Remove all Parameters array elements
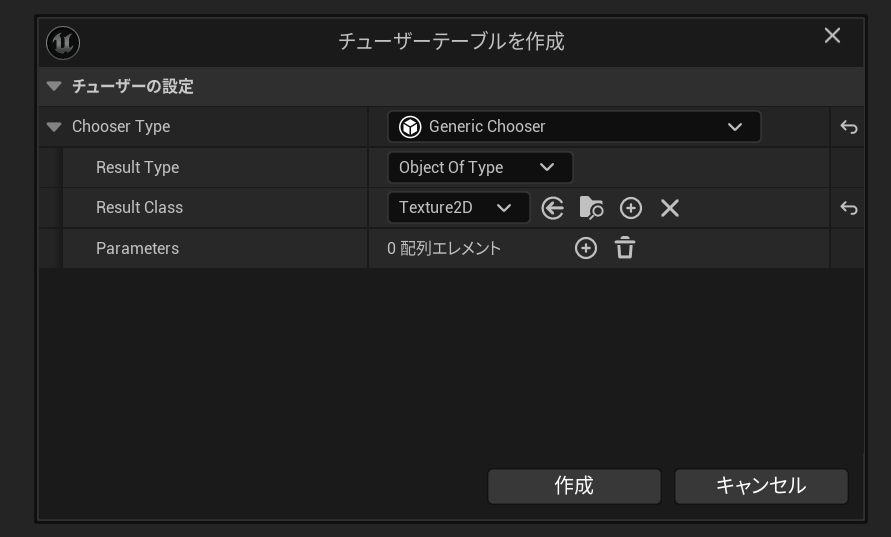This screenshot has height=537, width=891. [x=625, y=249]
